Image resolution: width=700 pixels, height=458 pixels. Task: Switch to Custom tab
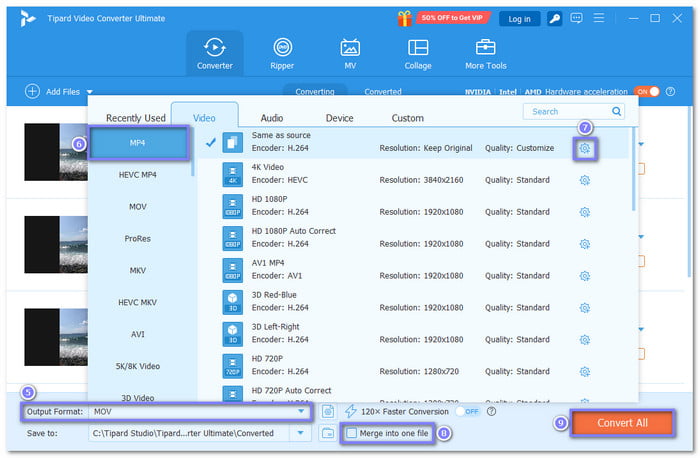(408, 118)
